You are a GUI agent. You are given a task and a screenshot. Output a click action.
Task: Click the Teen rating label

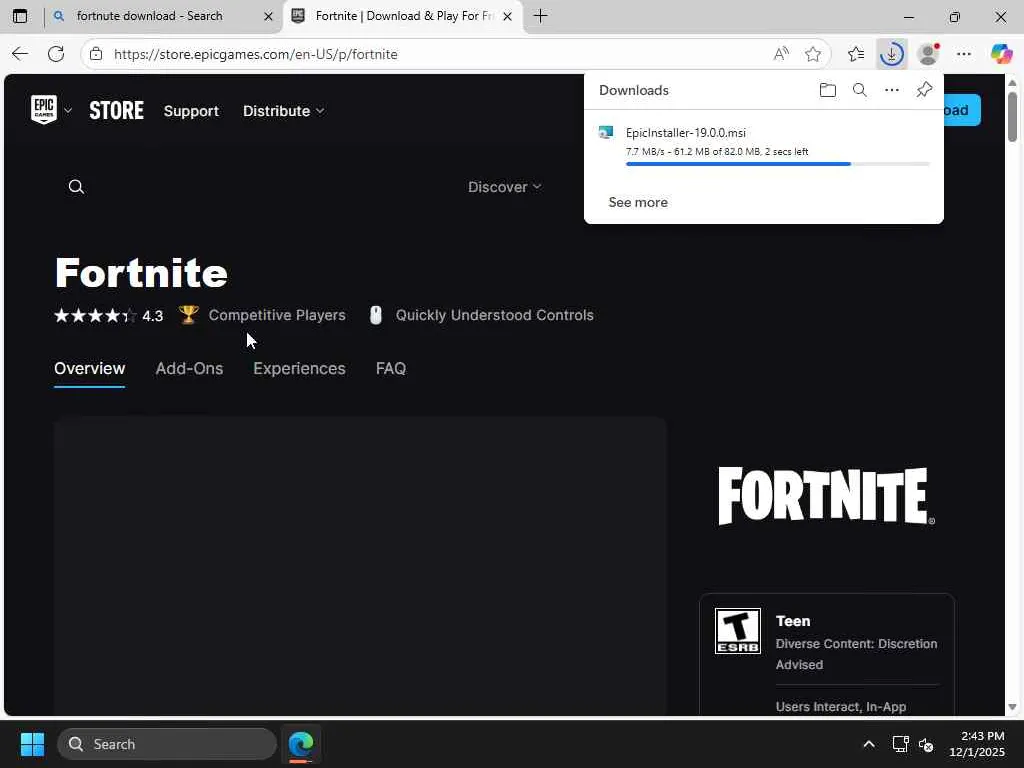[793, 621]
